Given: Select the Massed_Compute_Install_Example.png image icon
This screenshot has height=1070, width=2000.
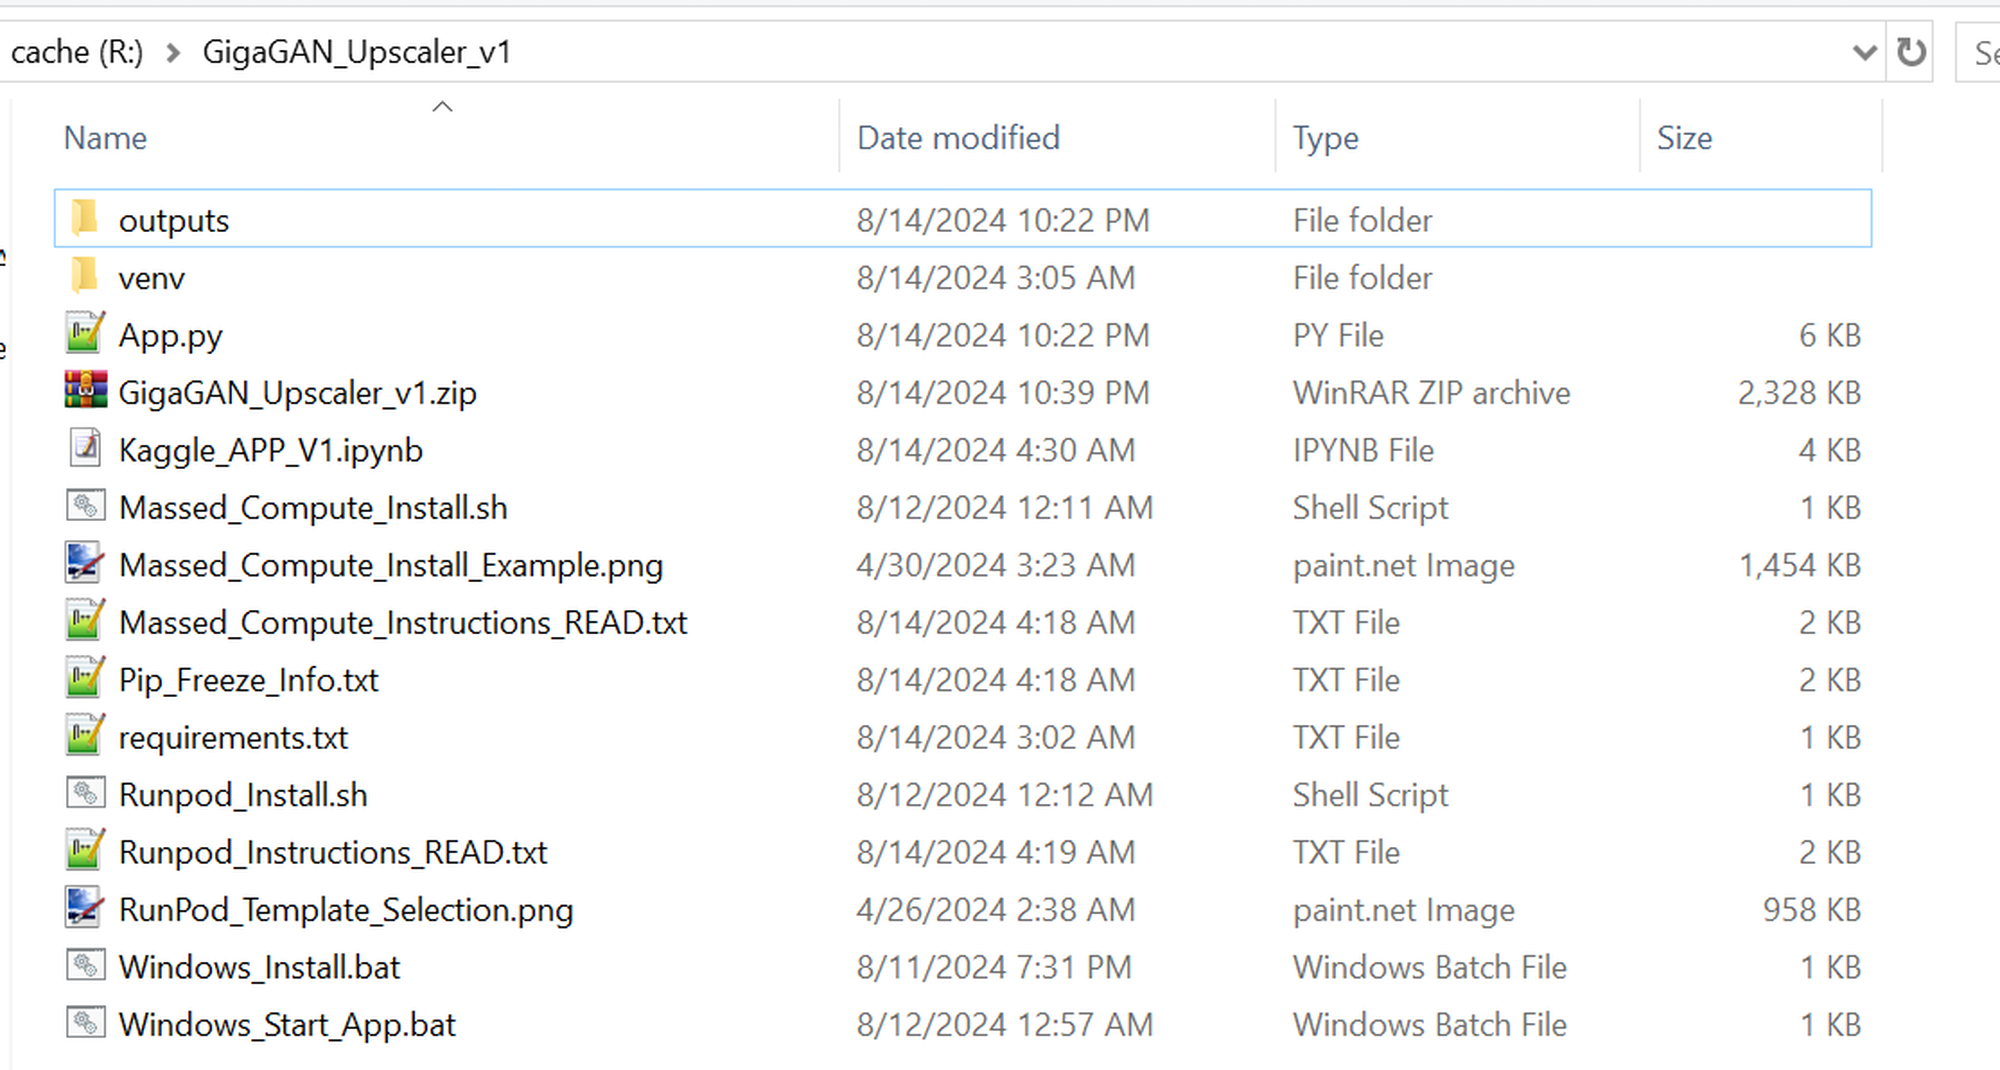Looking at the screenshot, I should coord(85,563).
